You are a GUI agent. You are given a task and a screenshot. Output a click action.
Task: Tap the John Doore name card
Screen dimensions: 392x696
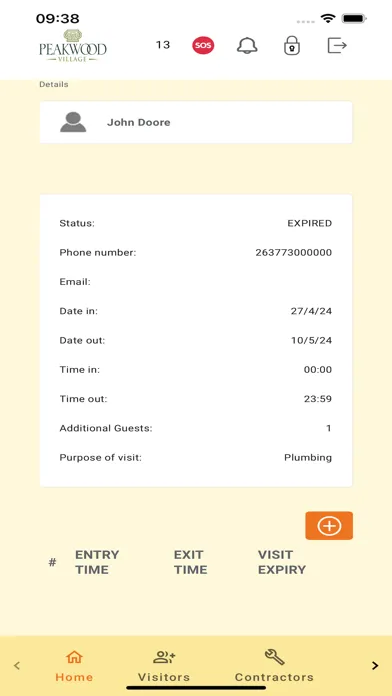point(196,122)
